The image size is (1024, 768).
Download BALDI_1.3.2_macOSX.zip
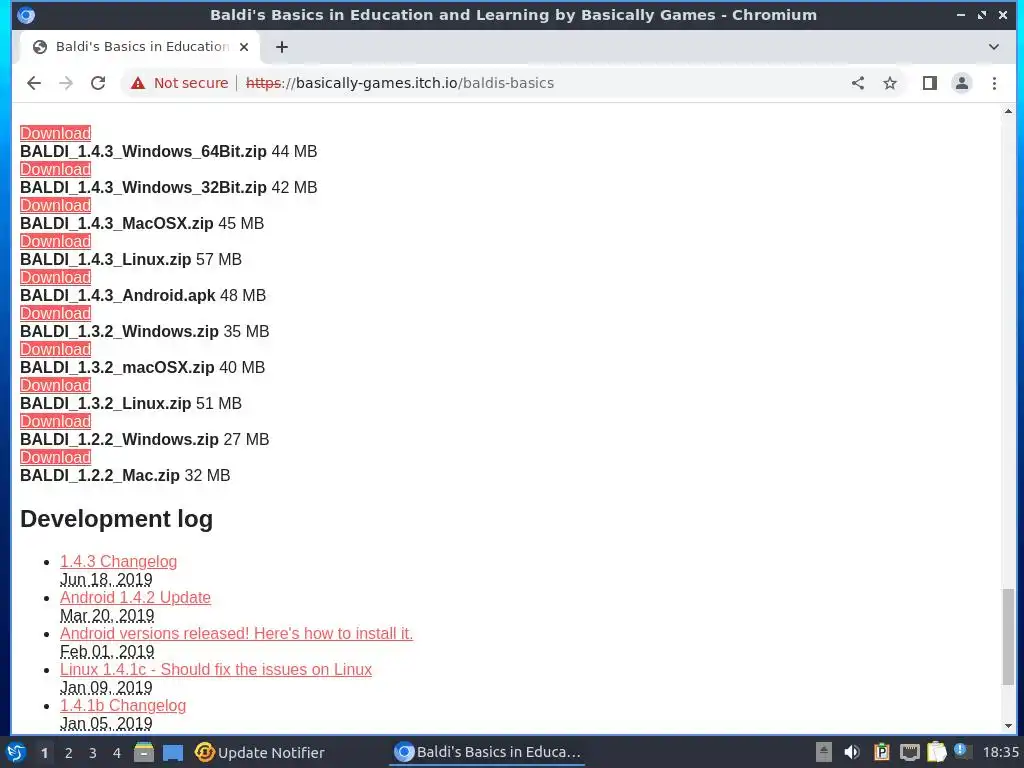[56, 349]
